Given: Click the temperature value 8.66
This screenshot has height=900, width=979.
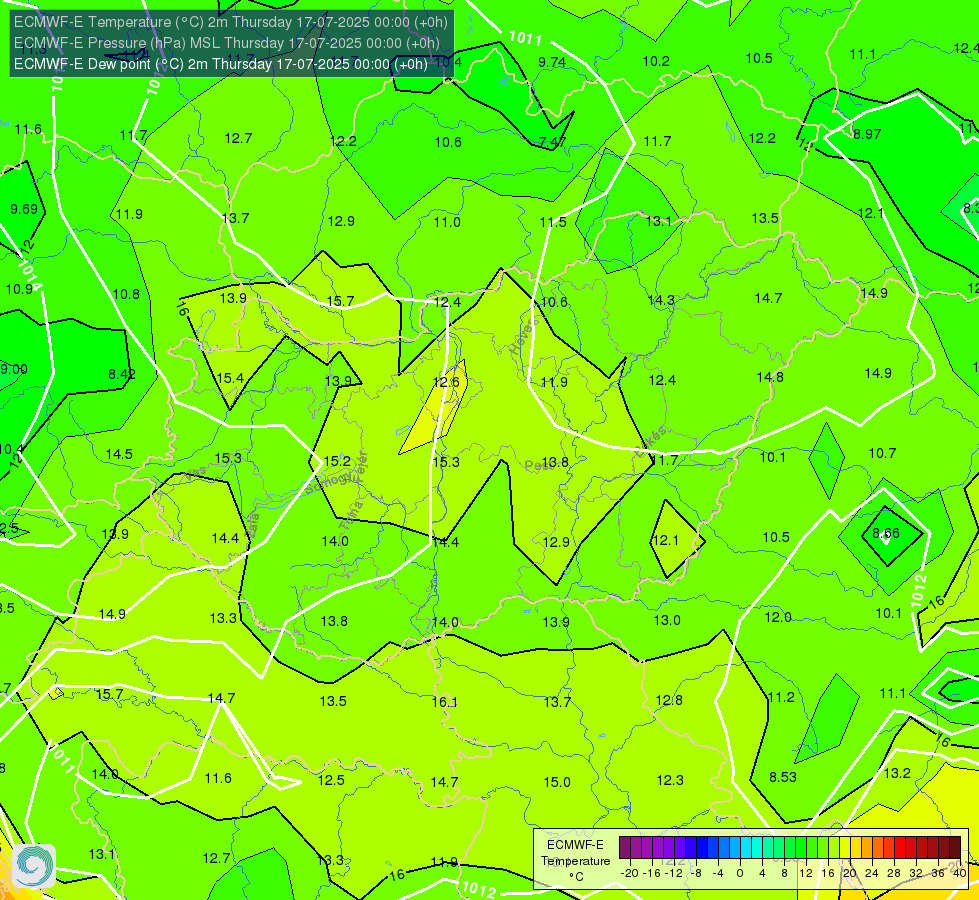Looking at the screenshot, I should coord(886,533).
